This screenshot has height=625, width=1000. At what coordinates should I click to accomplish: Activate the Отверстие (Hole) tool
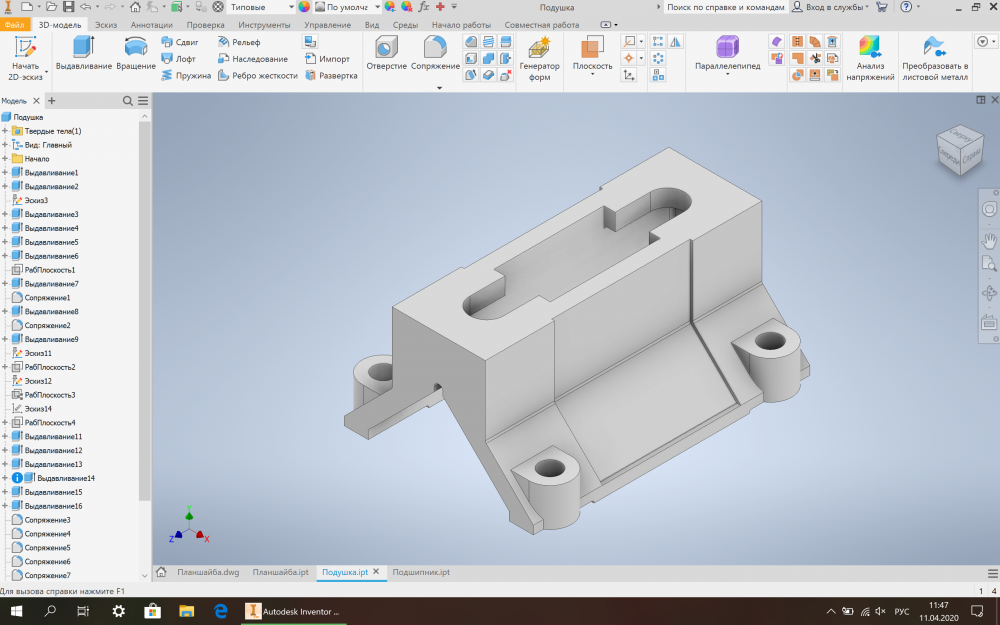pos(386,52)
